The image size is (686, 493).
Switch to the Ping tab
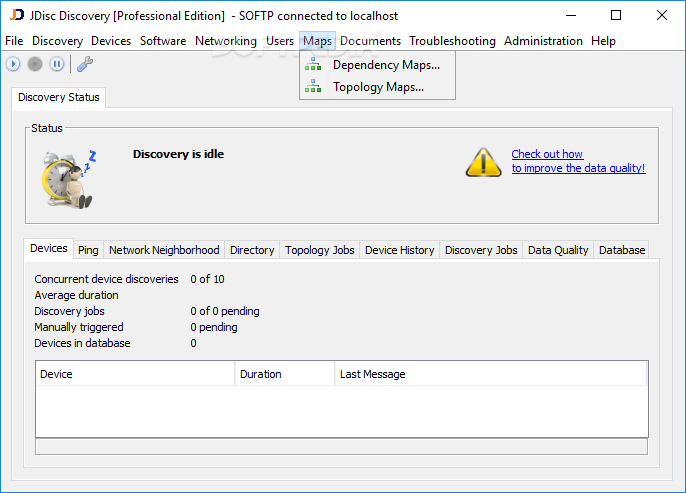click(x=88, y=250)
